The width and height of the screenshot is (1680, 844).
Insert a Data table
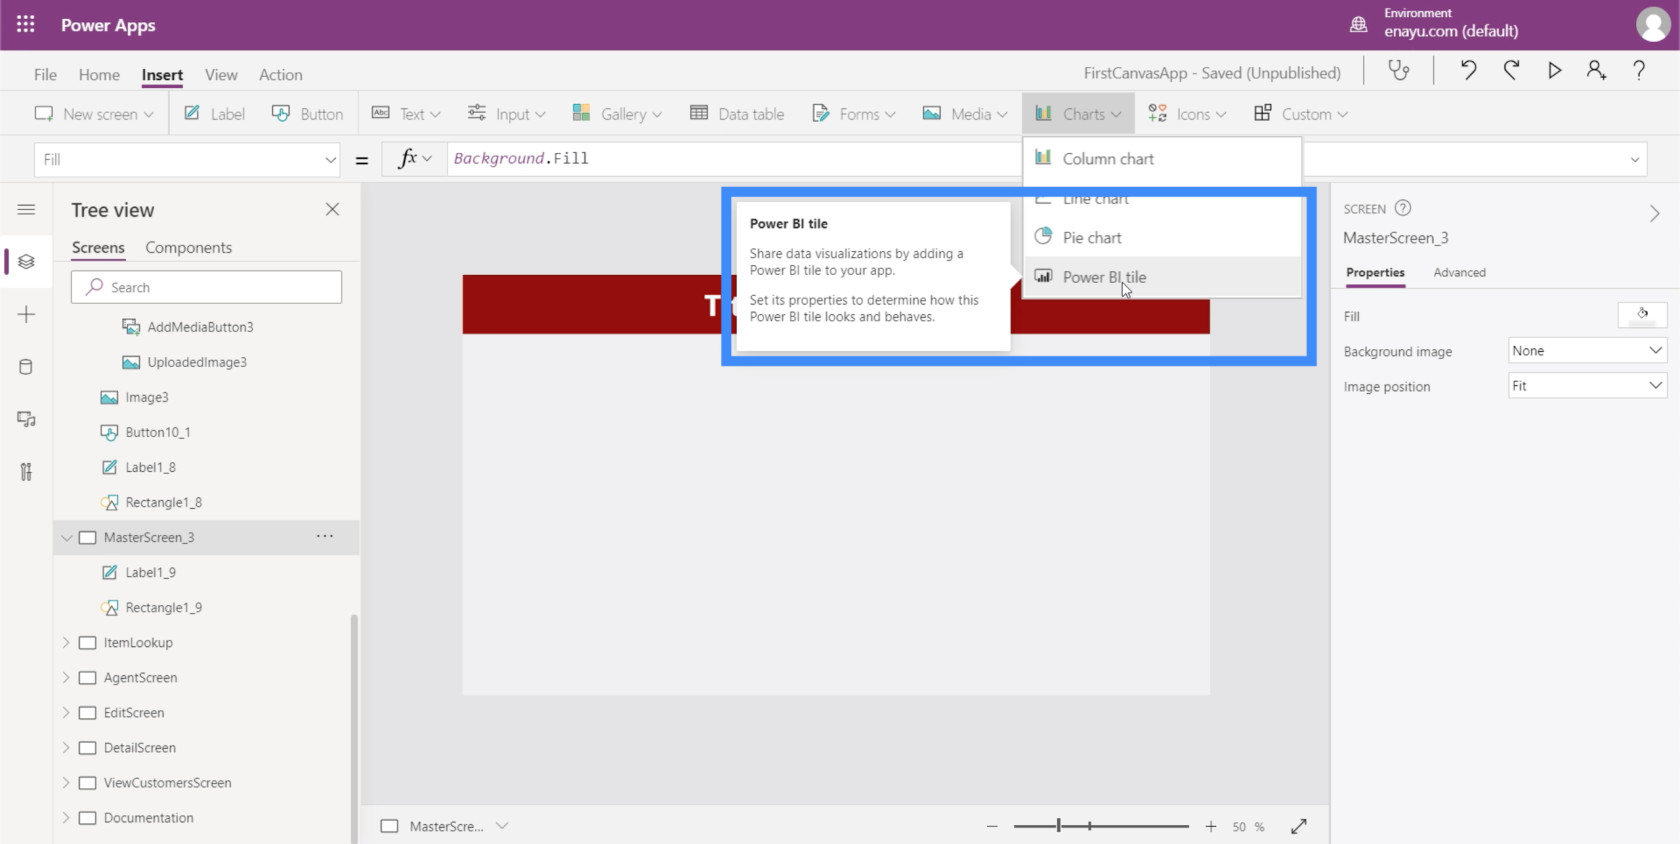[x=737, y=114]
